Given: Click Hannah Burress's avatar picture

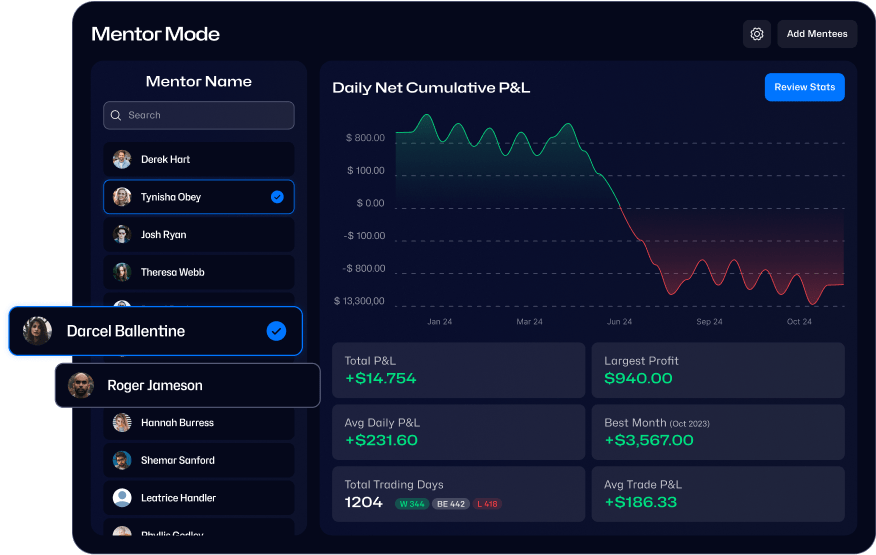Looking at the screenshot, I should [x=122, y=423].
